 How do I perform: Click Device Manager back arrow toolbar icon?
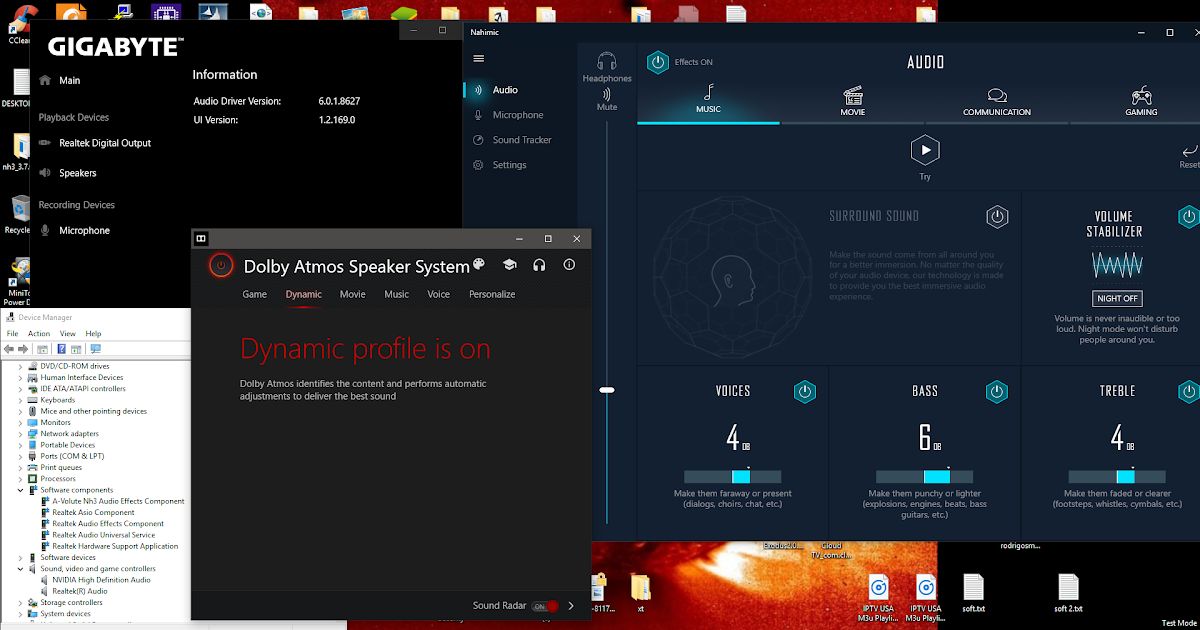(10, 349)
